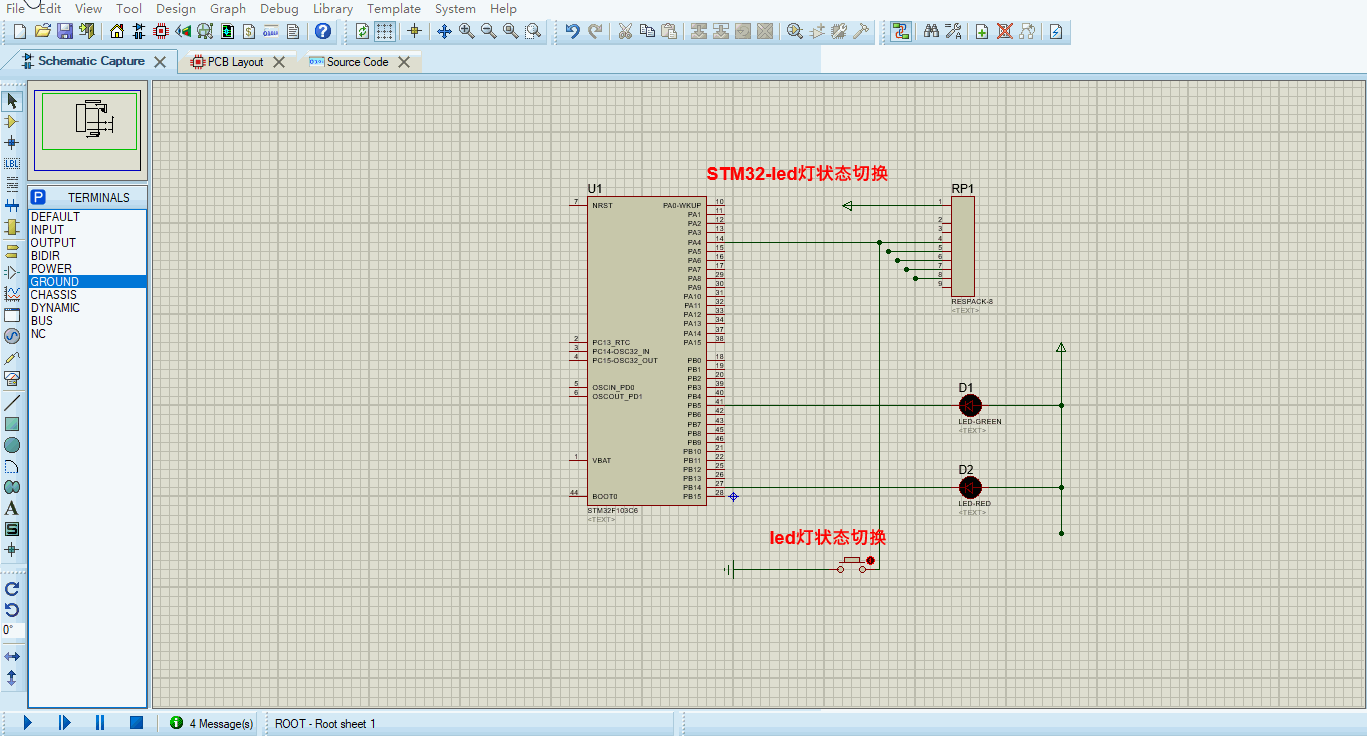Click the Zoom In magnifier icon

(x=467, y=31)
